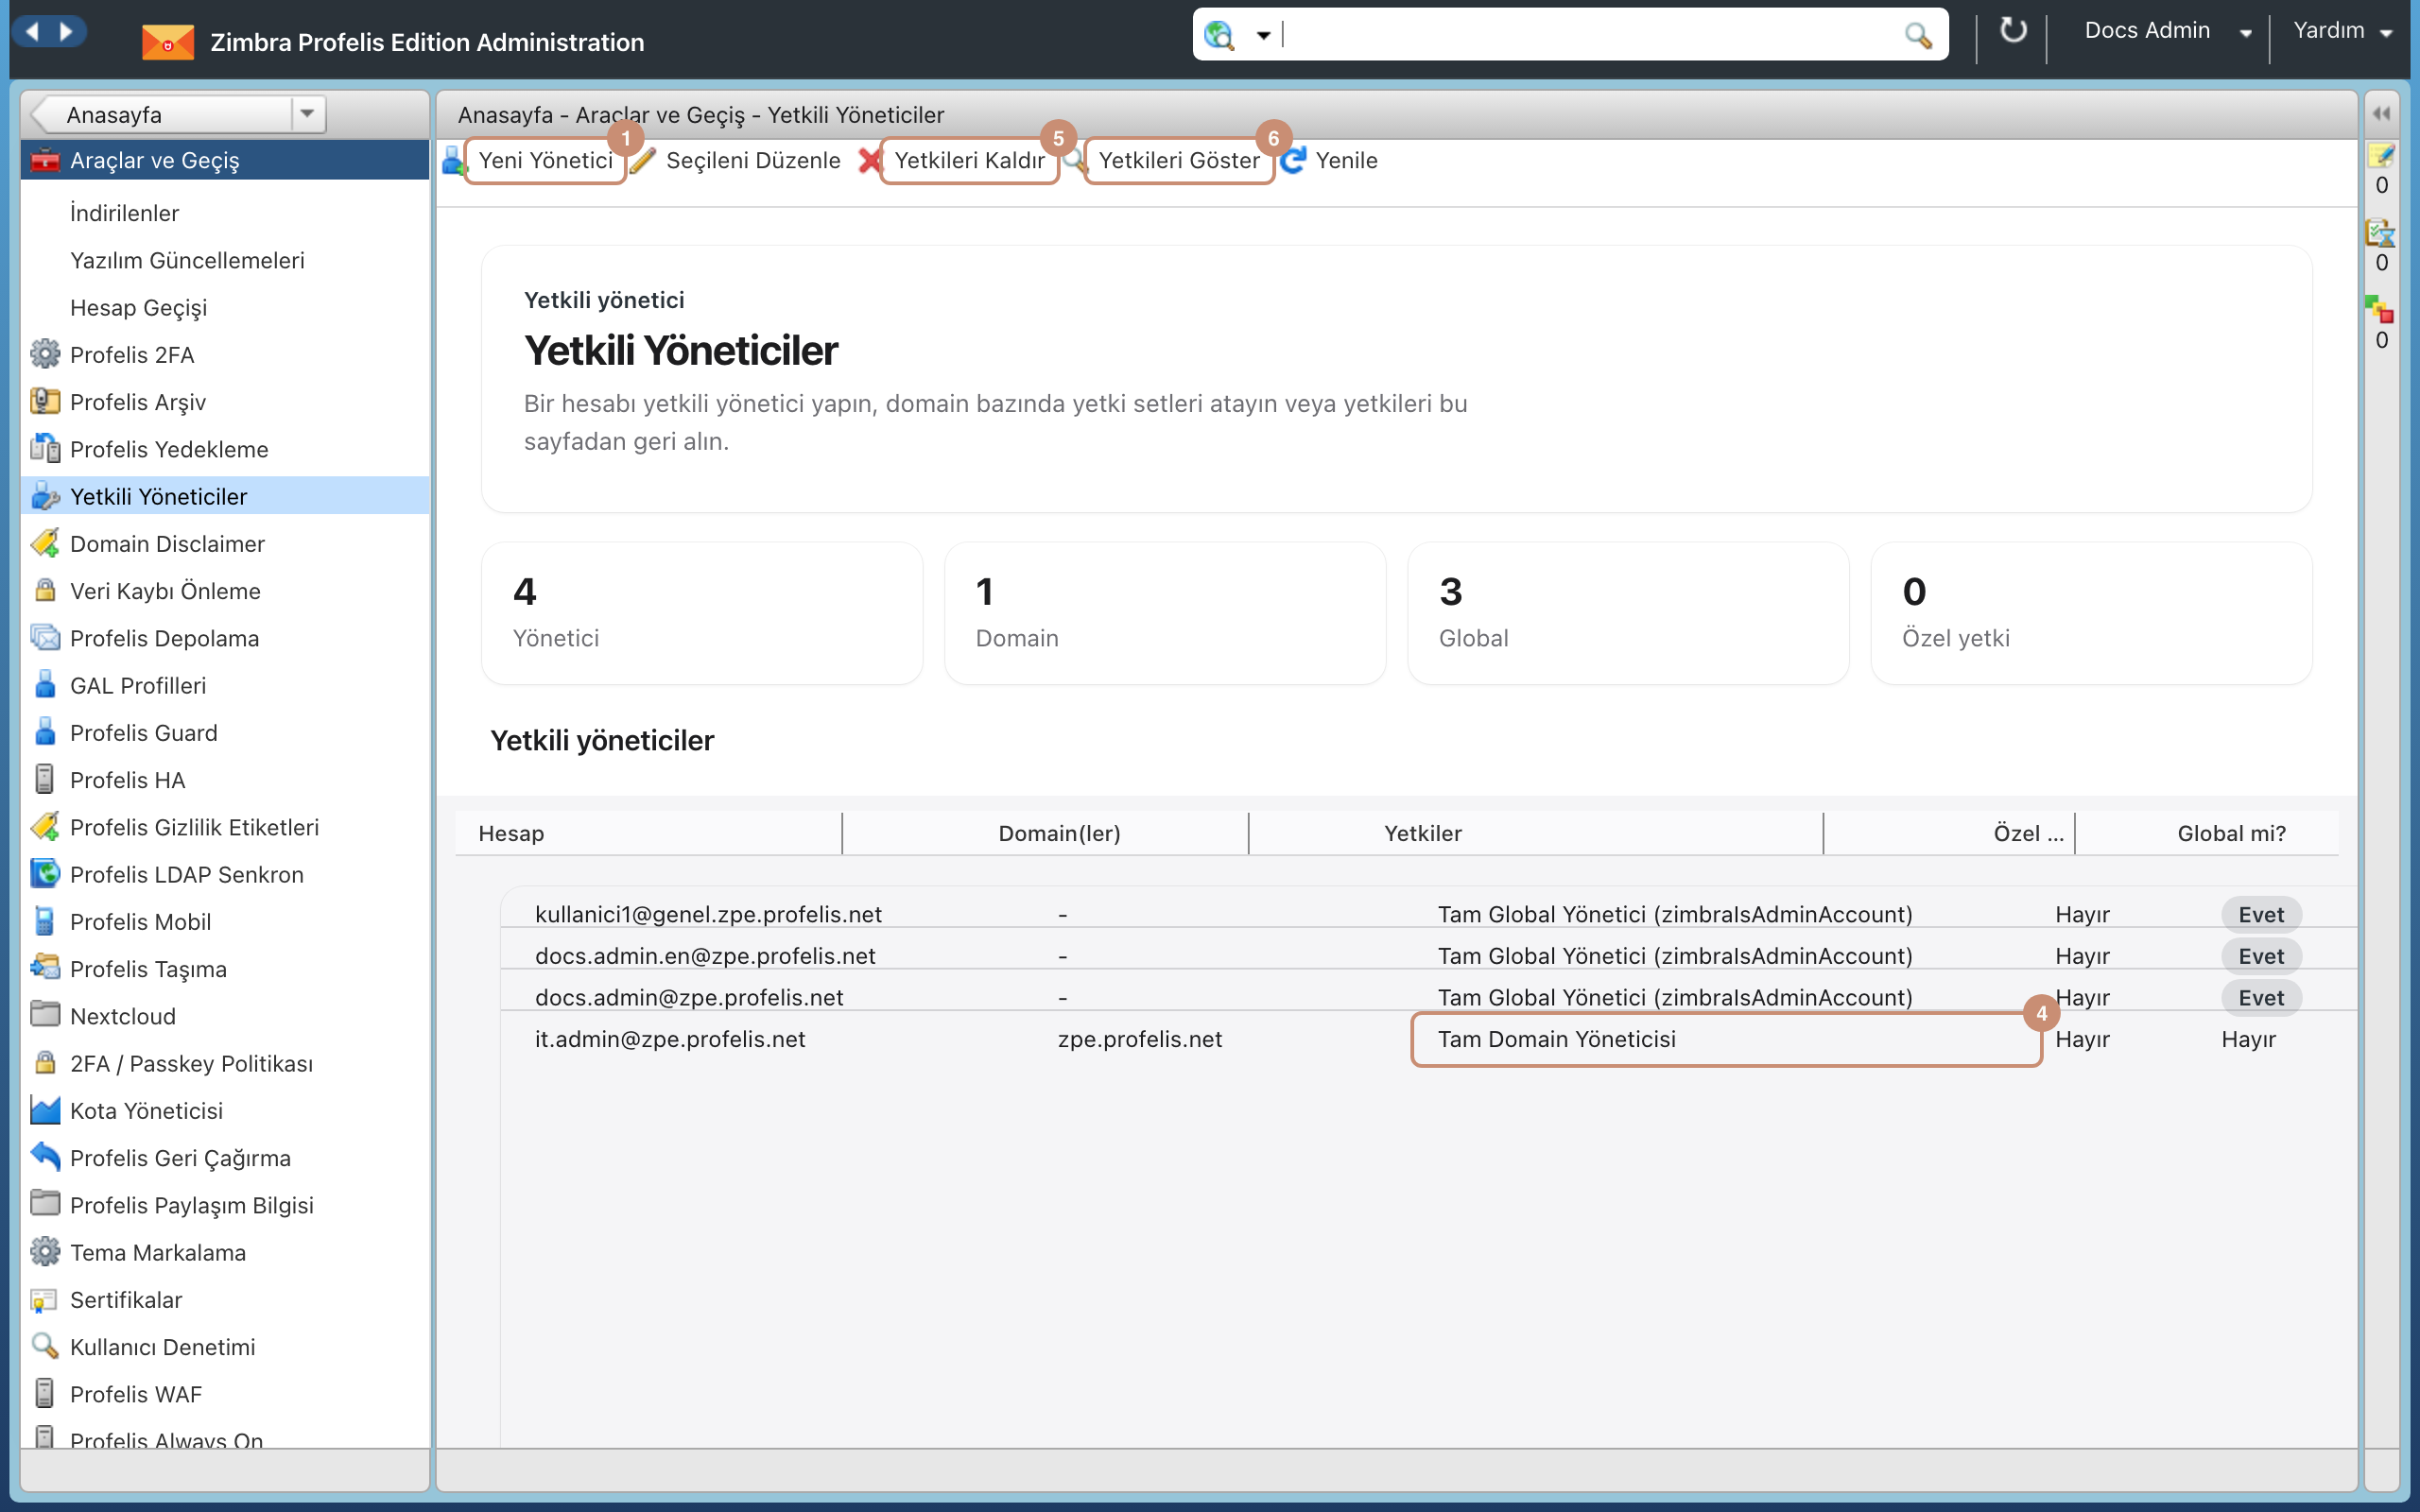2420x1512 pixels.
Task: Click the Kullanıcı Denetimi magnifier icon
Action: (x=44, y=1346)
